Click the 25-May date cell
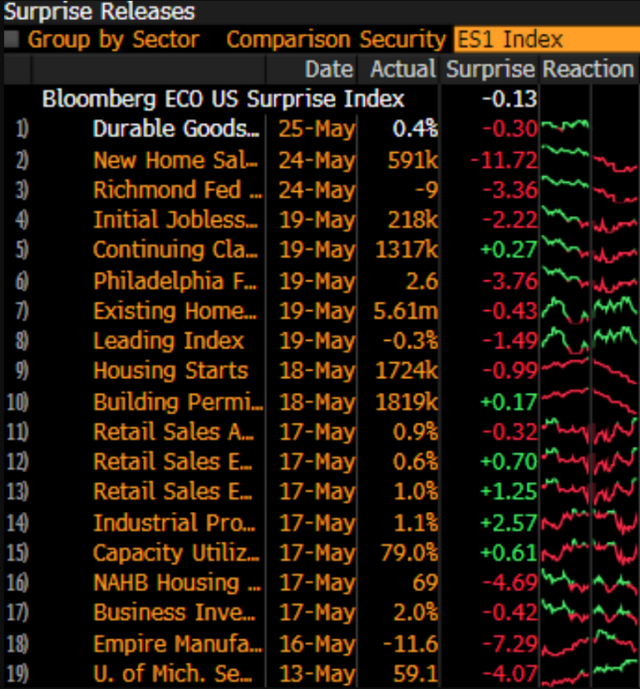This screenshot has width=640, height=690. [x=316, y=129]
